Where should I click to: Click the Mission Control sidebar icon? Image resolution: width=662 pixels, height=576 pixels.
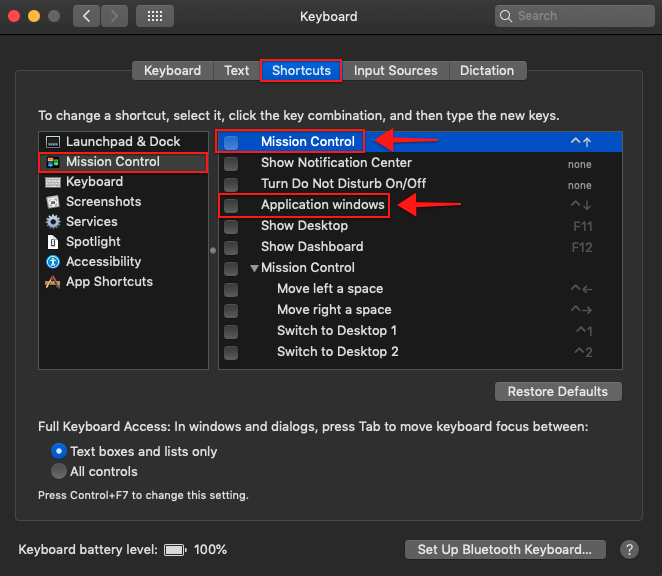(x=53, y=162)
